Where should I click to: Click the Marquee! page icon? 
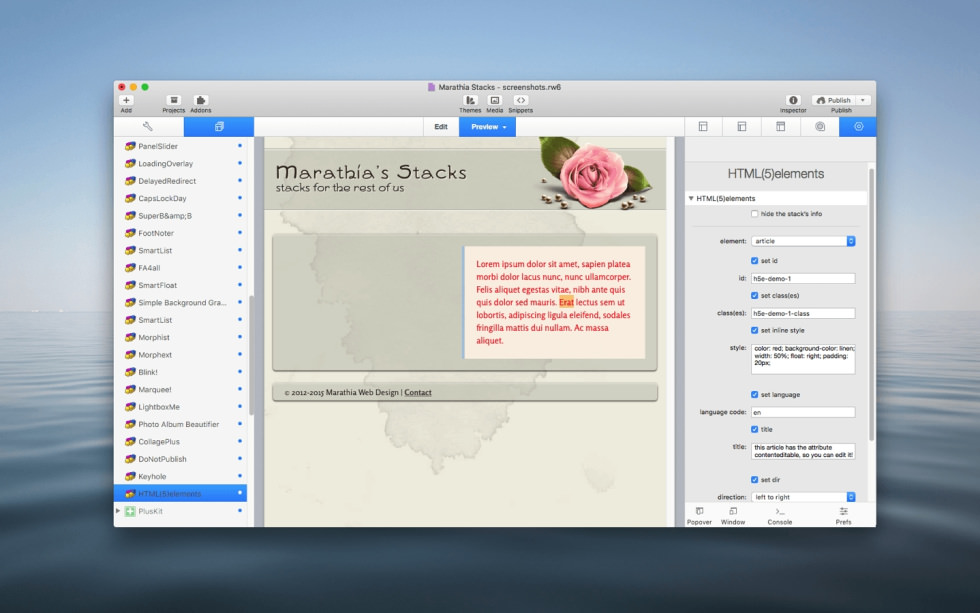130,389
